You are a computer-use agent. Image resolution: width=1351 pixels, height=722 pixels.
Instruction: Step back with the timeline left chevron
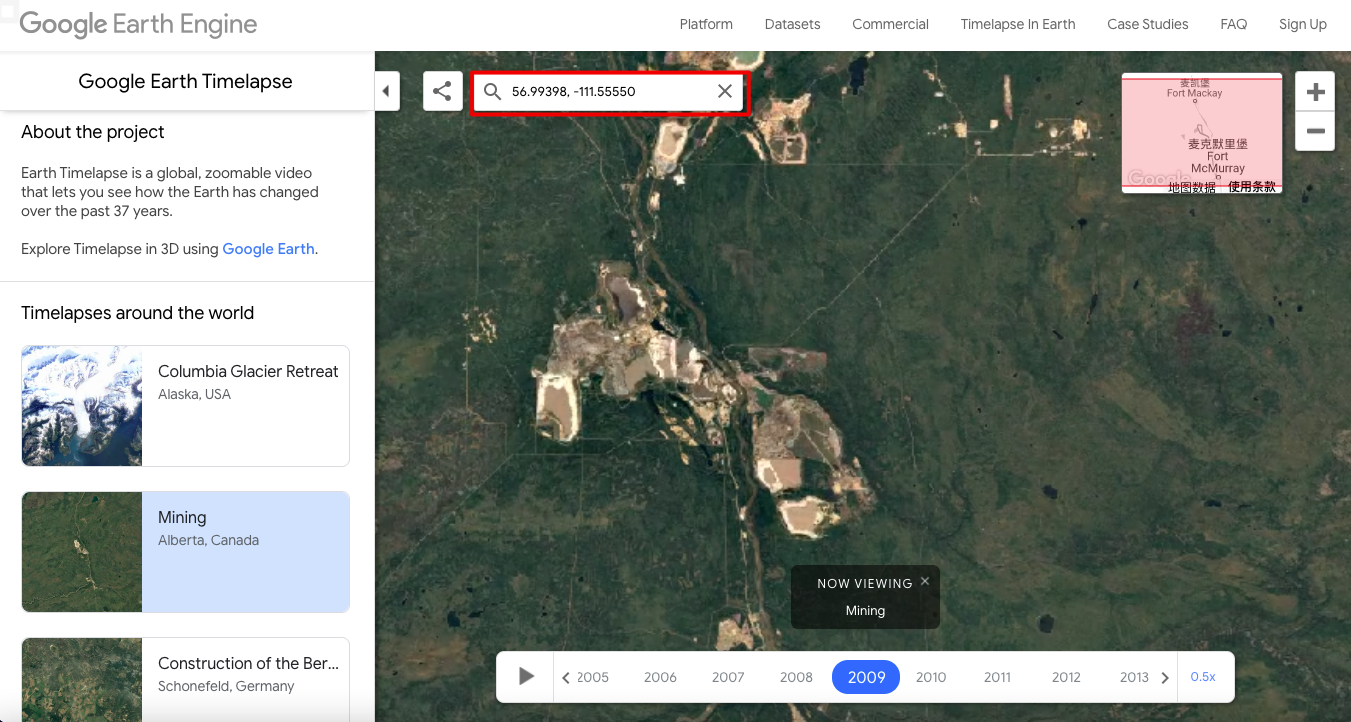pyautogui.click(x=567, y=677)
